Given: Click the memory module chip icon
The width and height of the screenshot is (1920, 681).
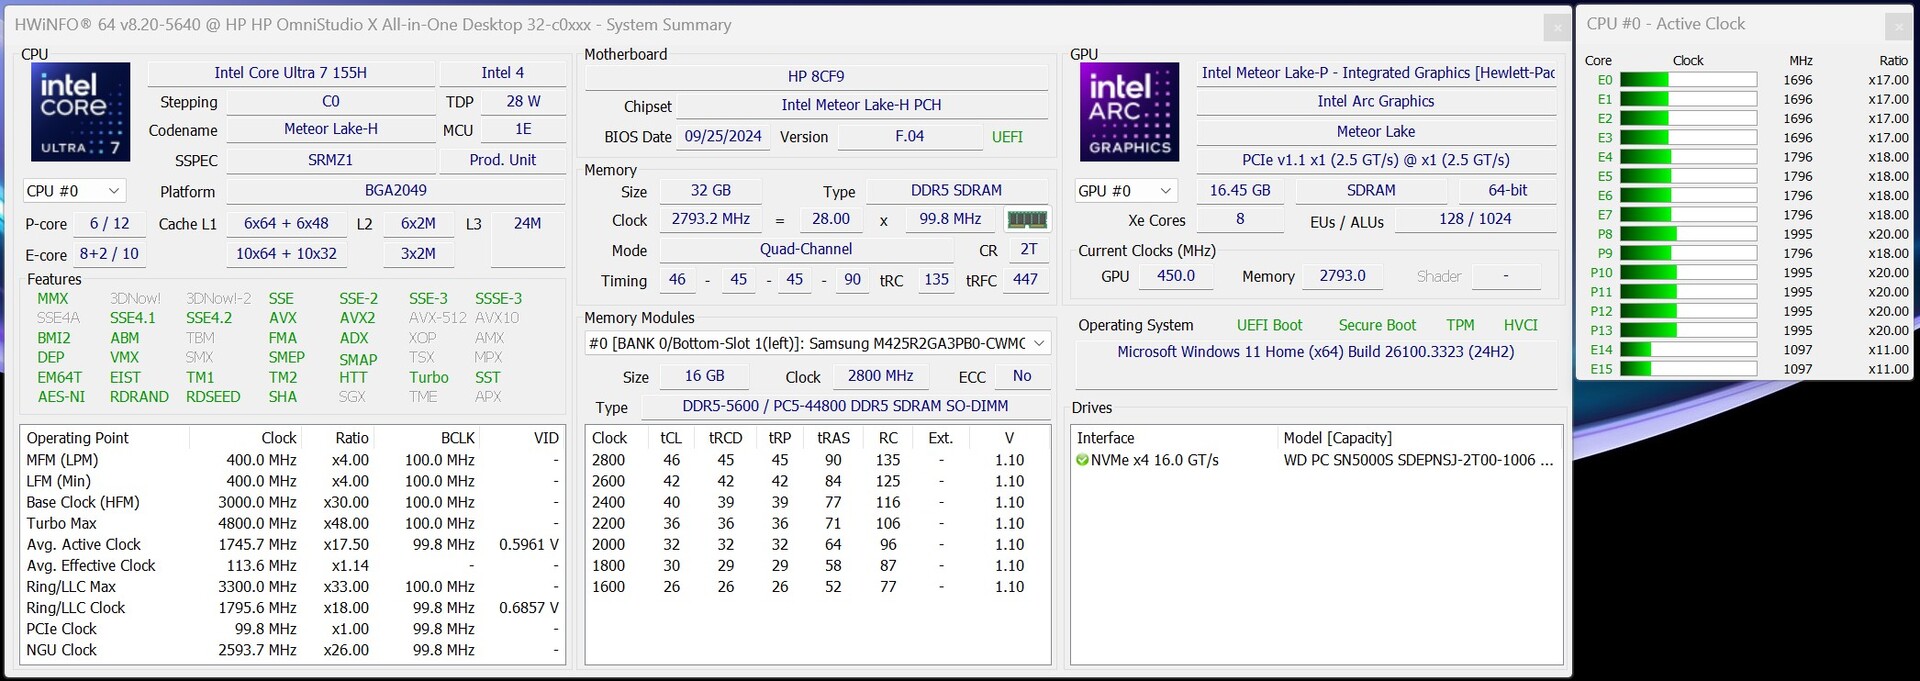Looking at the screenshot, I should (x=1027, y=219).
